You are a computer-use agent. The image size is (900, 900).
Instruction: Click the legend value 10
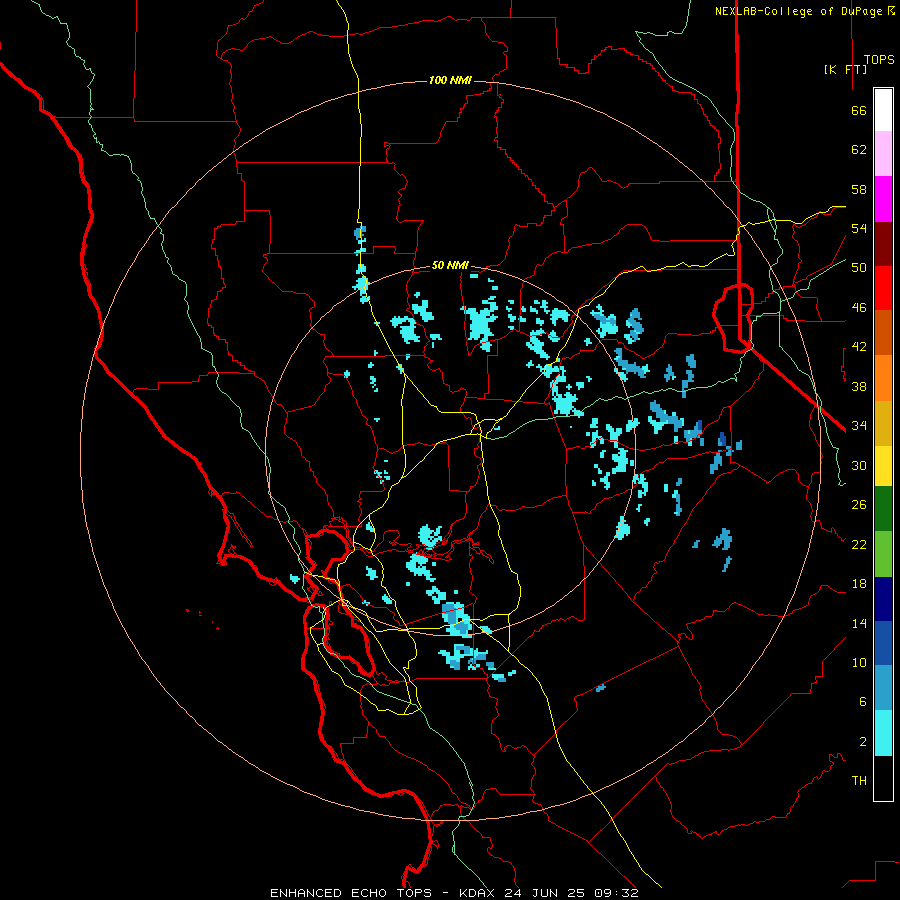[x=859, y=662]
